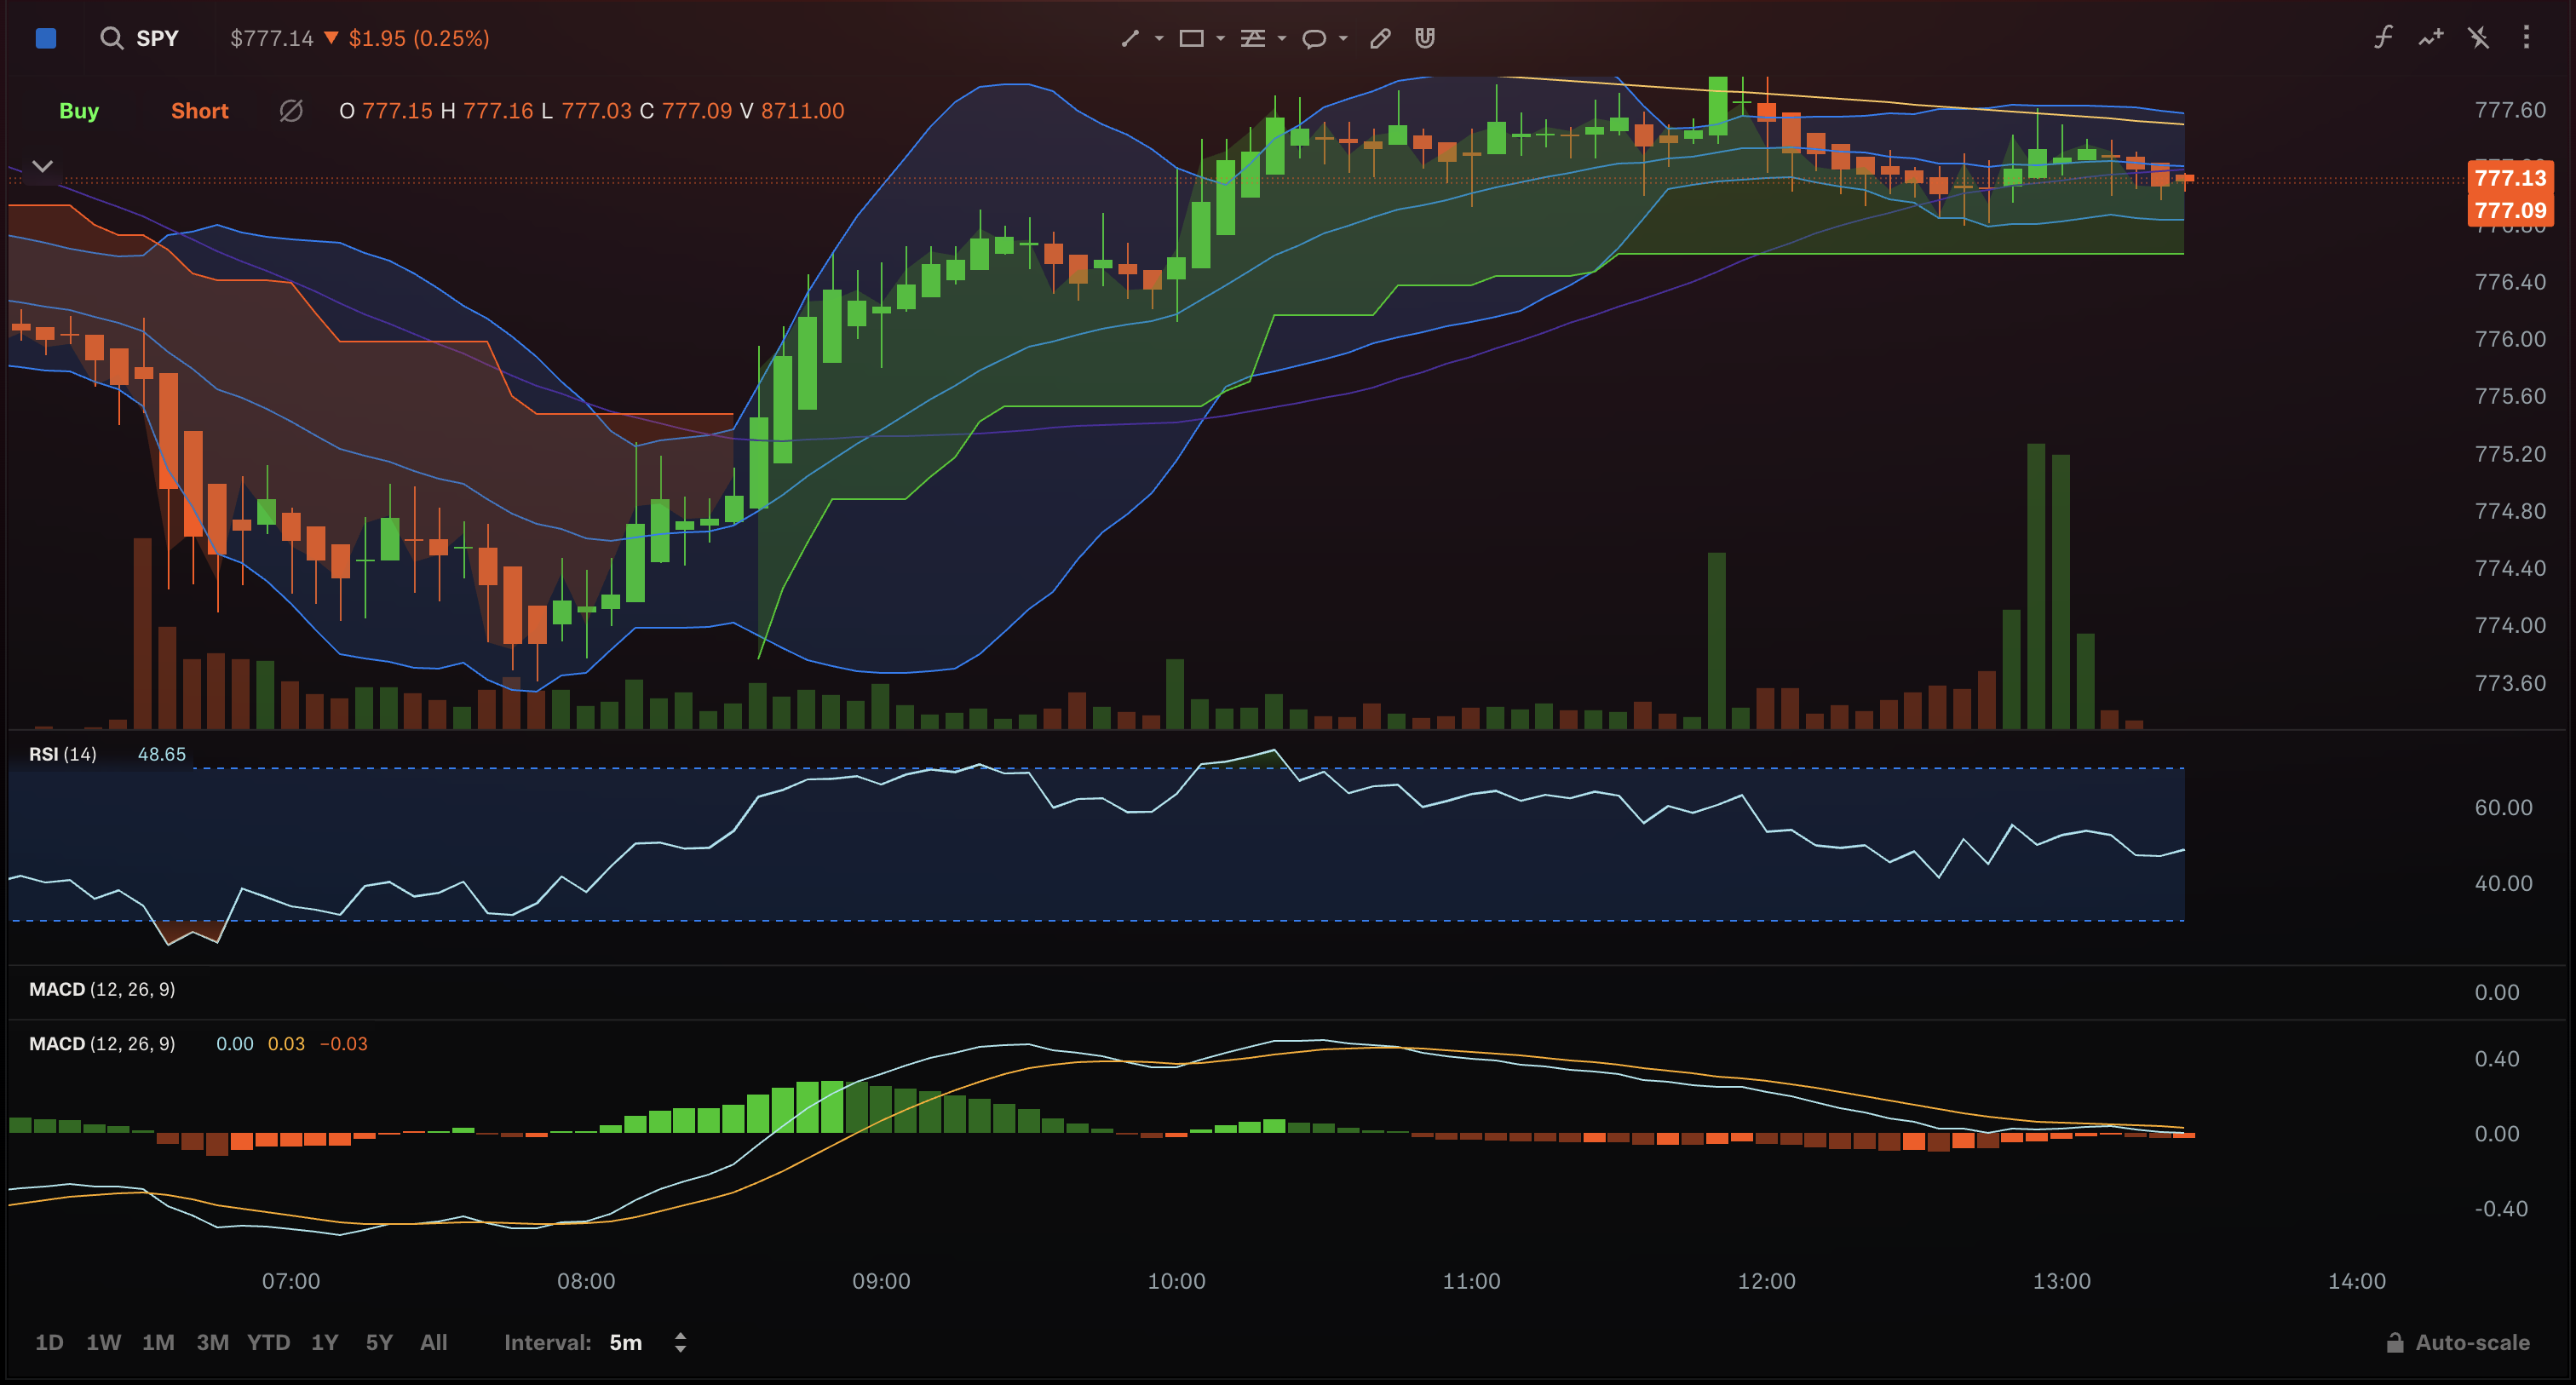
Task: Click the Auto-scale lock icon
Action: coord(2395,1342)
